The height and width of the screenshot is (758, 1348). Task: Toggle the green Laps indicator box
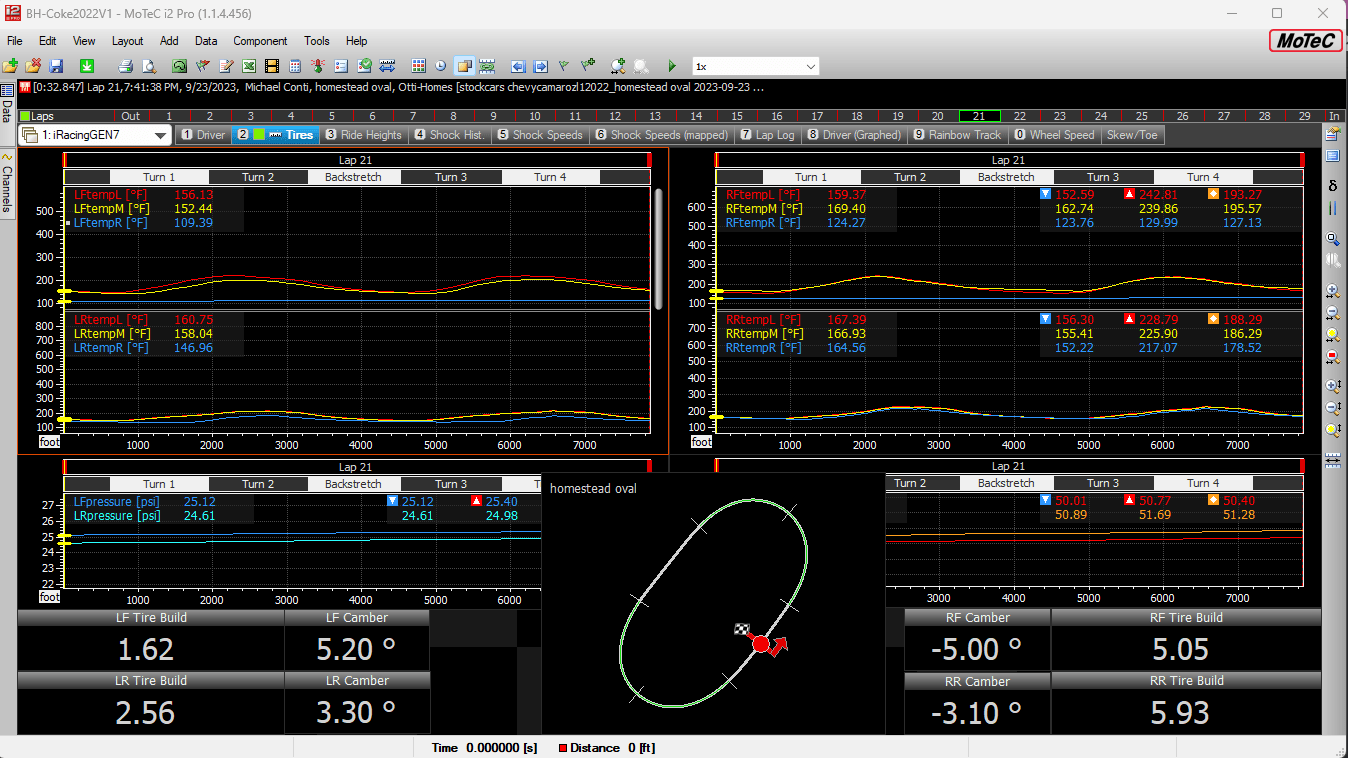pos(25,116)
